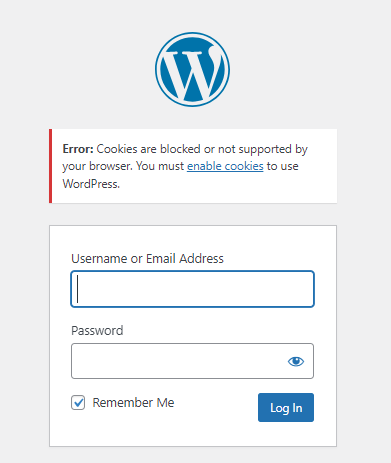This screenshot has height=463, width=391.
Task: Click the You must text before cookies link
Action: [160, 166]
